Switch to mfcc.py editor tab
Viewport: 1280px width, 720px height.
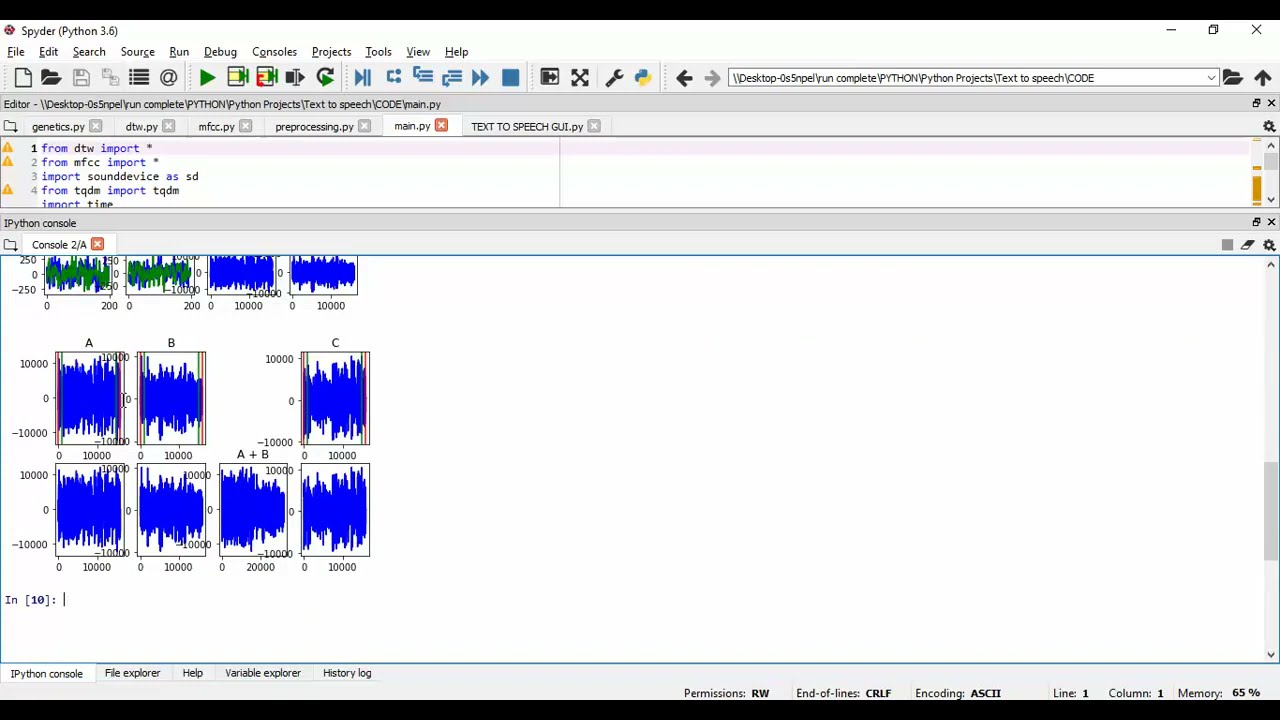coord(216,127)
